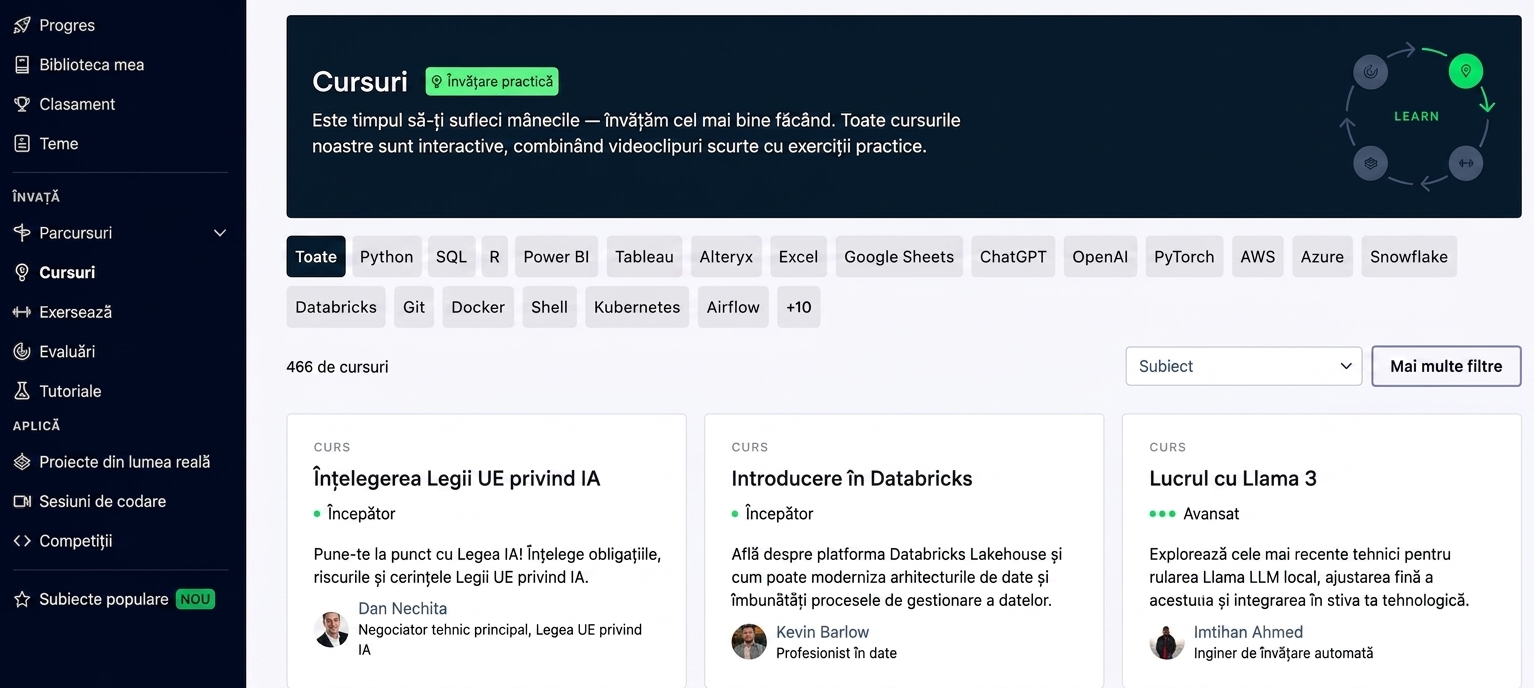Open the Subiect dropdown
The height and width of the screenshot is (688, 1534).
[1243, 366]
